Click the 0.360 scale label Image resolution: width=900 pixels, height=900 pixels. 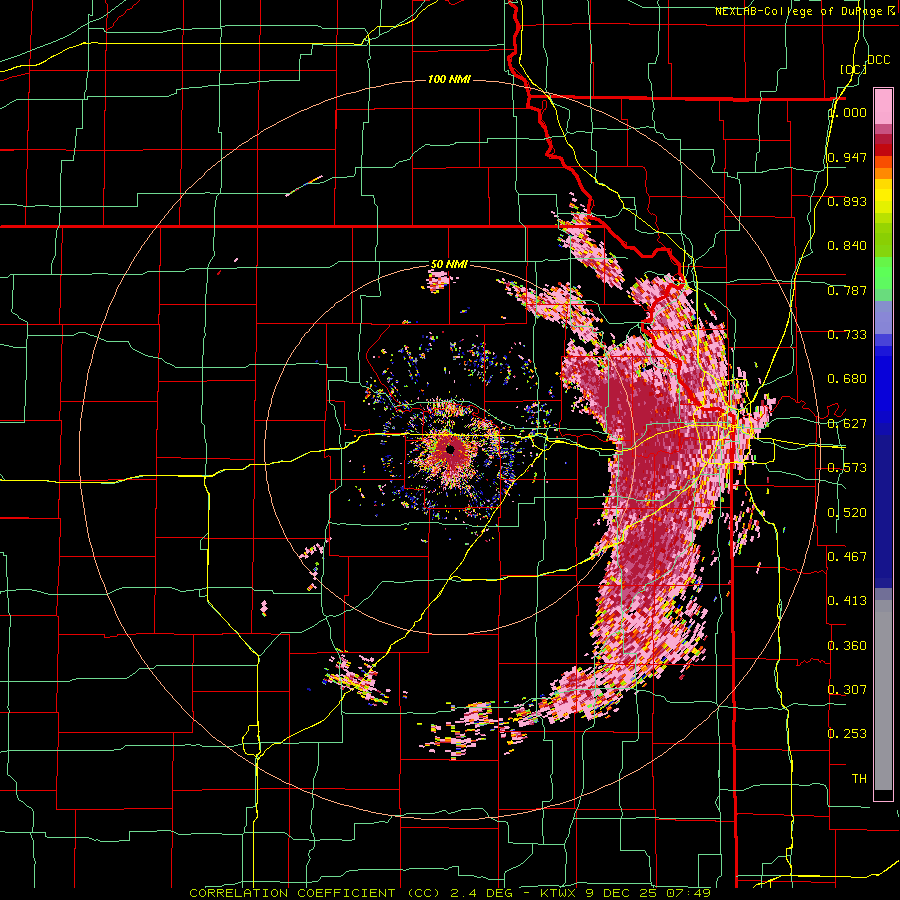coord(847,646)
